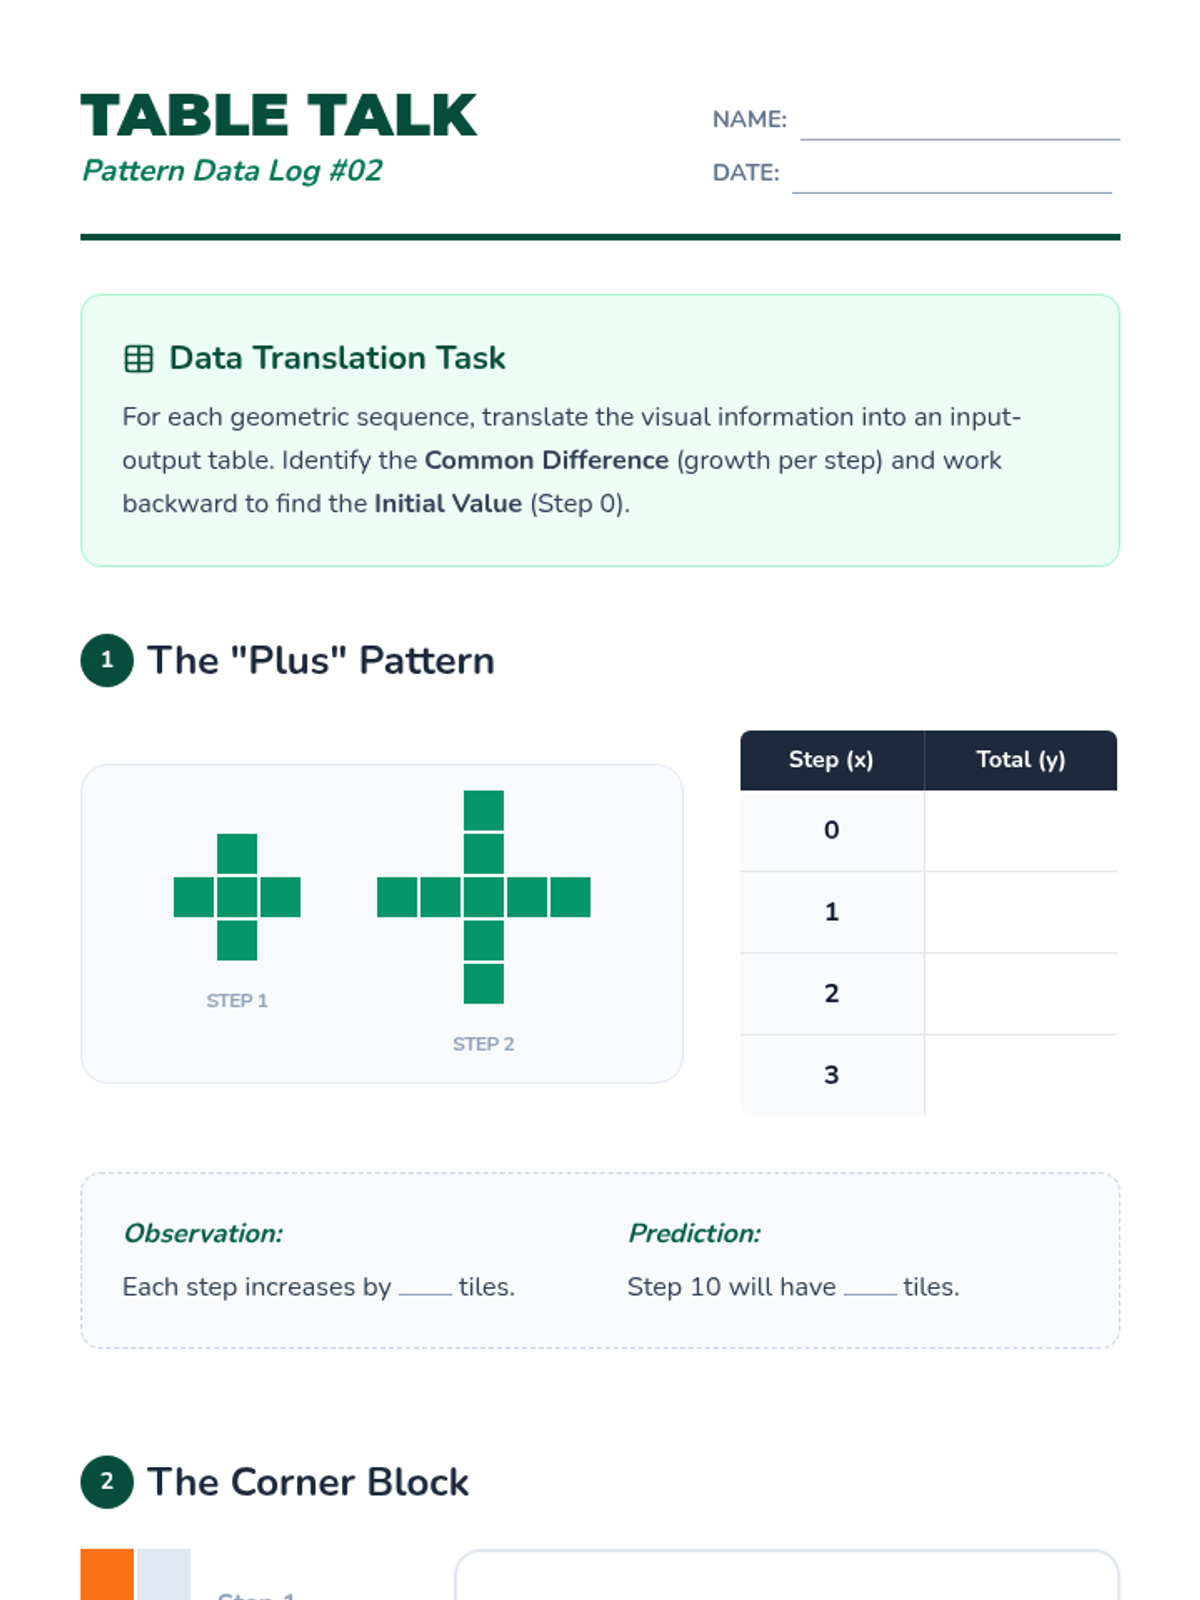
Task: Click the Total cell for Step 3
Action: (x=1021, y=1075)
